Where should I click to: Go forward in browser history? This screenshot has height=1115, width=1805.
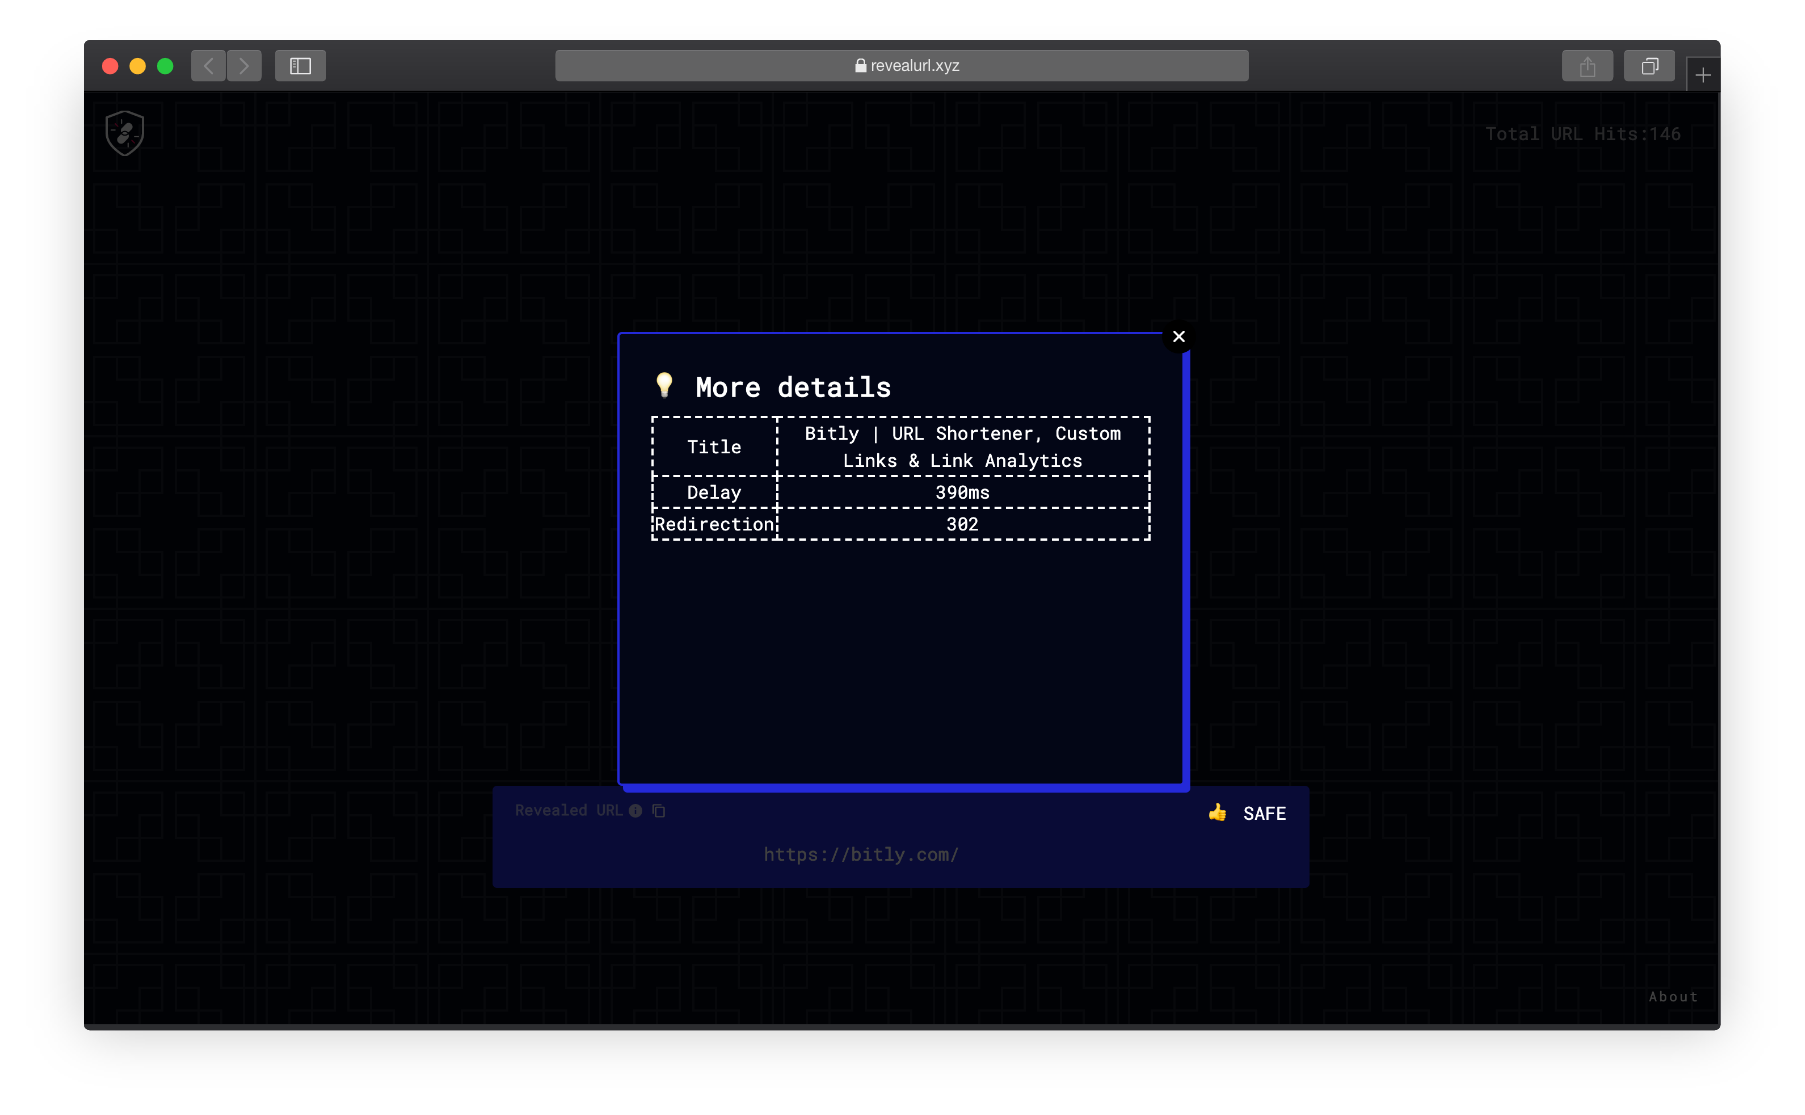[x=244, y=66]
